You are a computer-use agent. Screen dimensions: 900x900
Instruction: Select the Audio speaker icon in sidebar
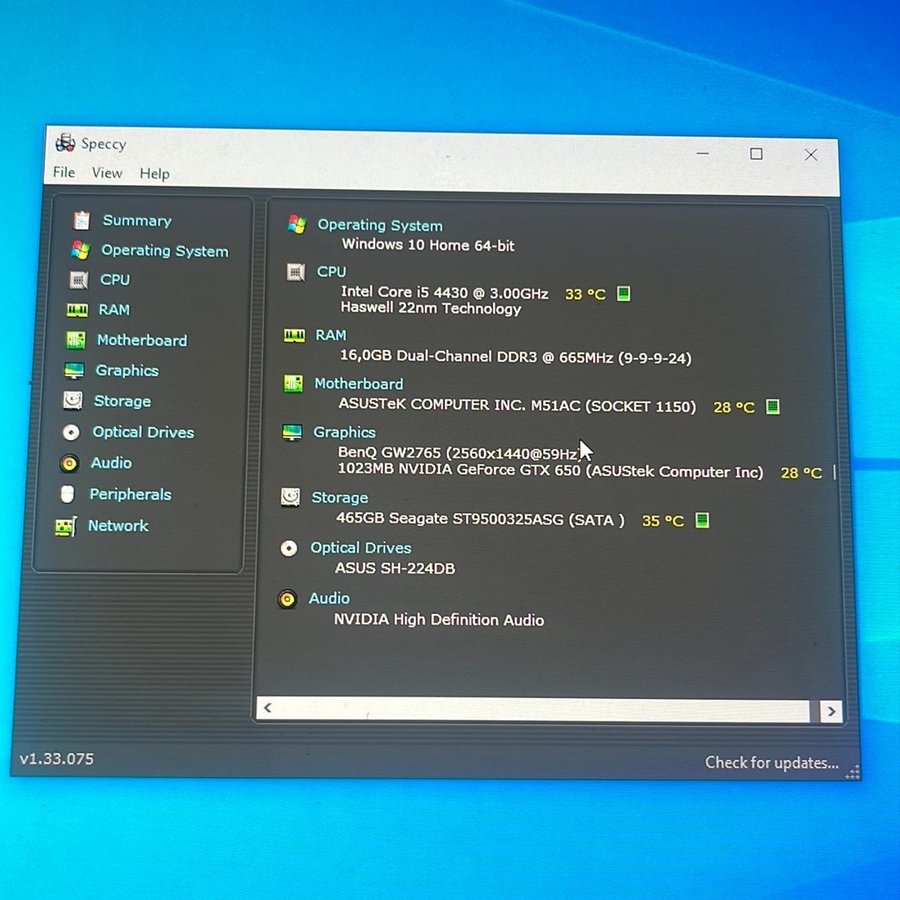69,463
